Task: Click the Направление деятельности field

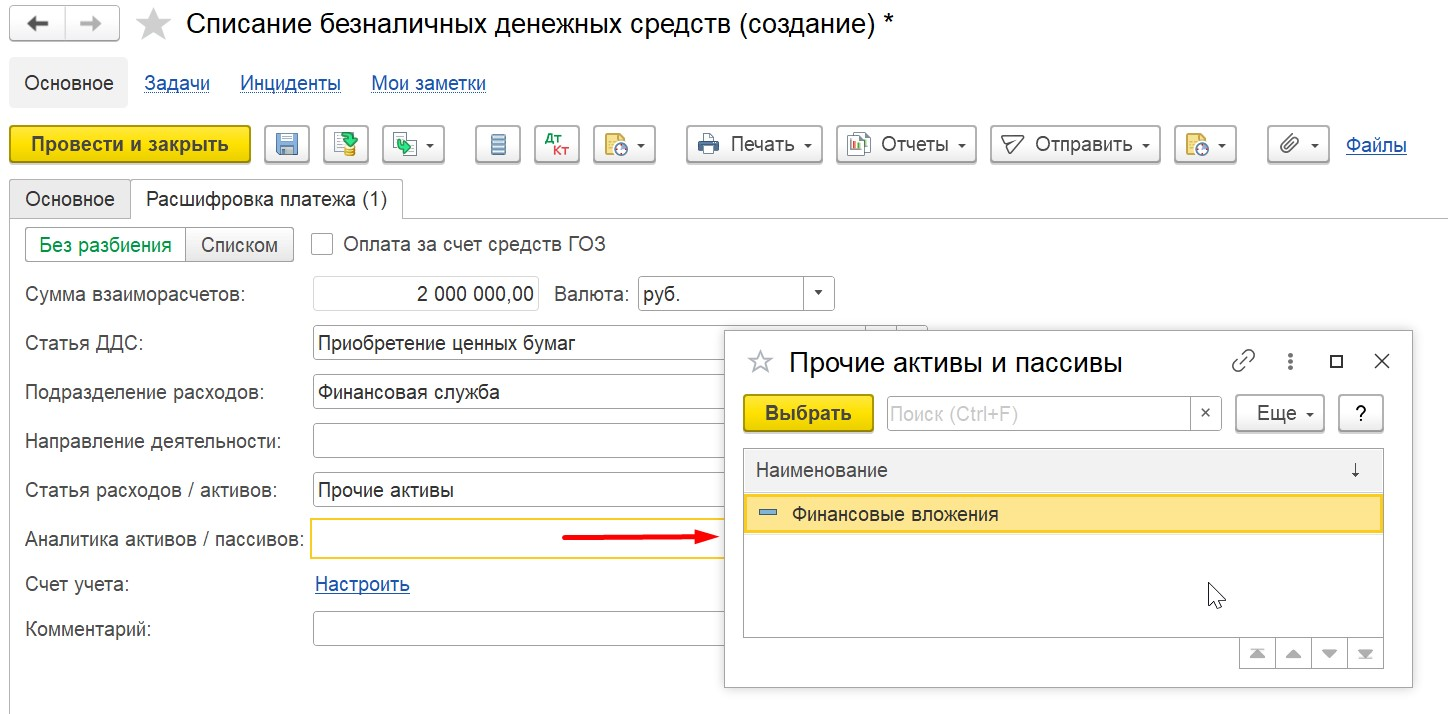Action: point(518,441)
